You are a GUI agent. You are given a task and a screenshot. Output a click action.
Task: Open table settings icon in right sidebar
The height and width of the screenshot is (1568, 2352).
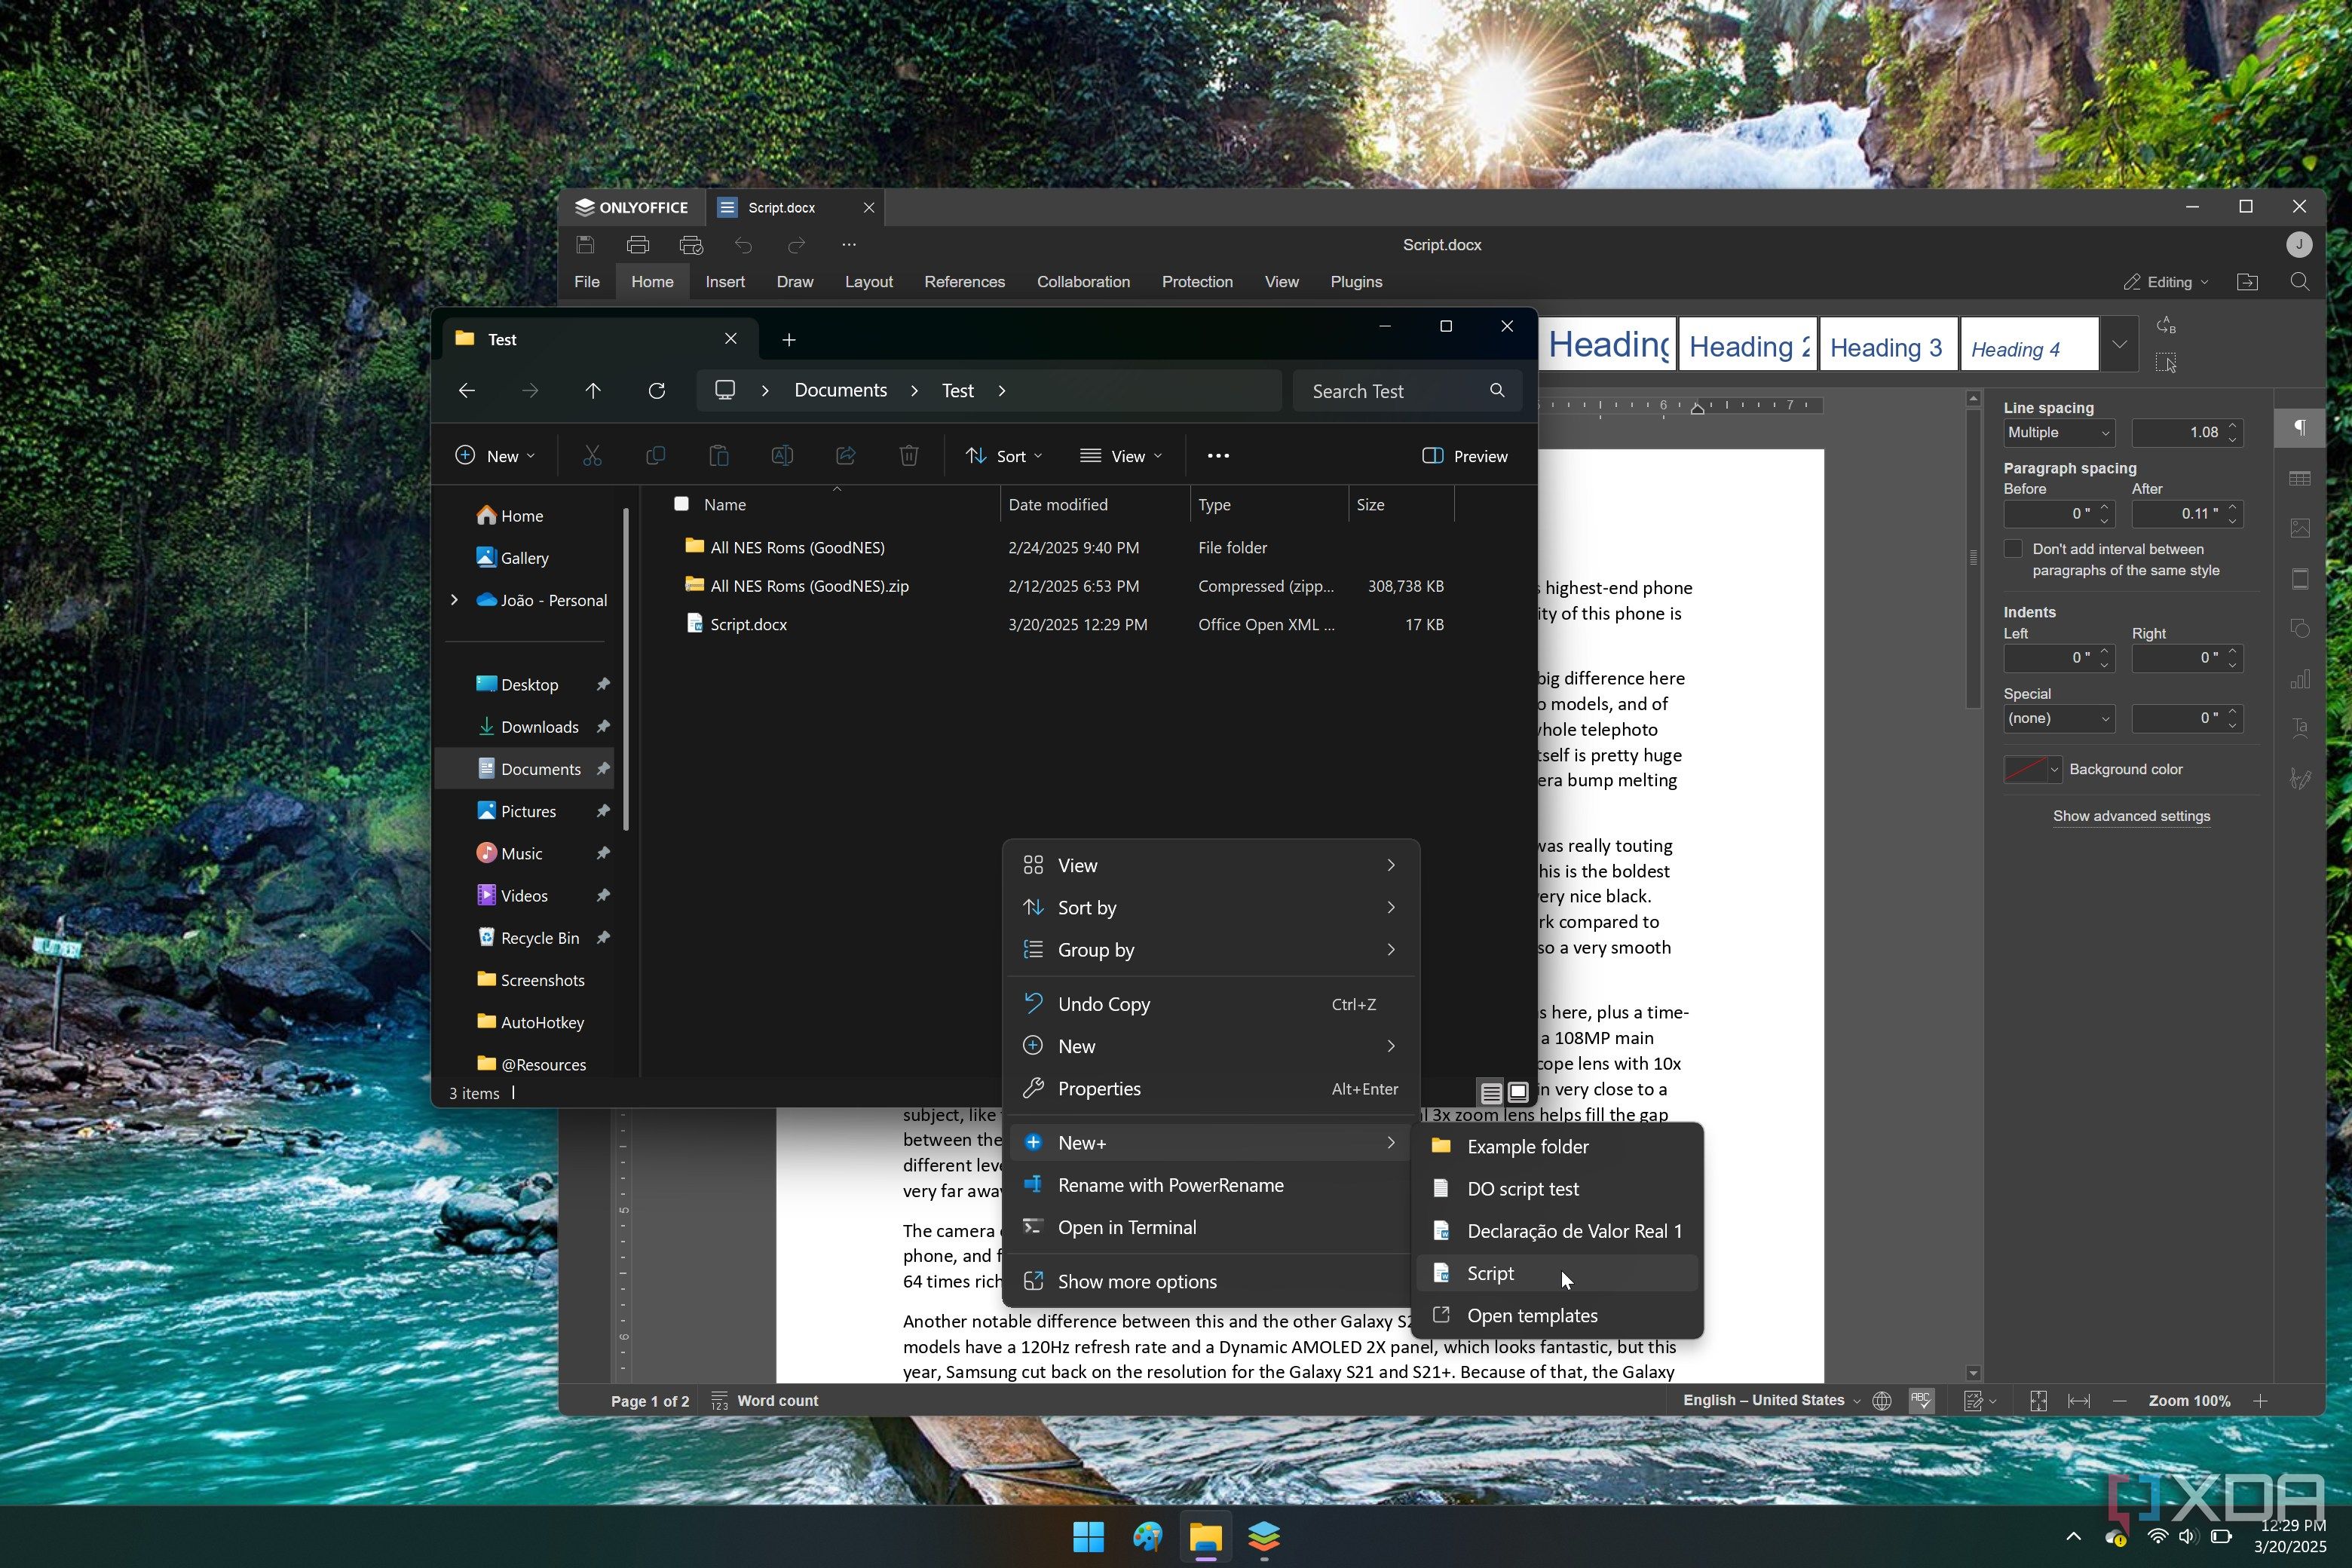(x=2300, y=479)
